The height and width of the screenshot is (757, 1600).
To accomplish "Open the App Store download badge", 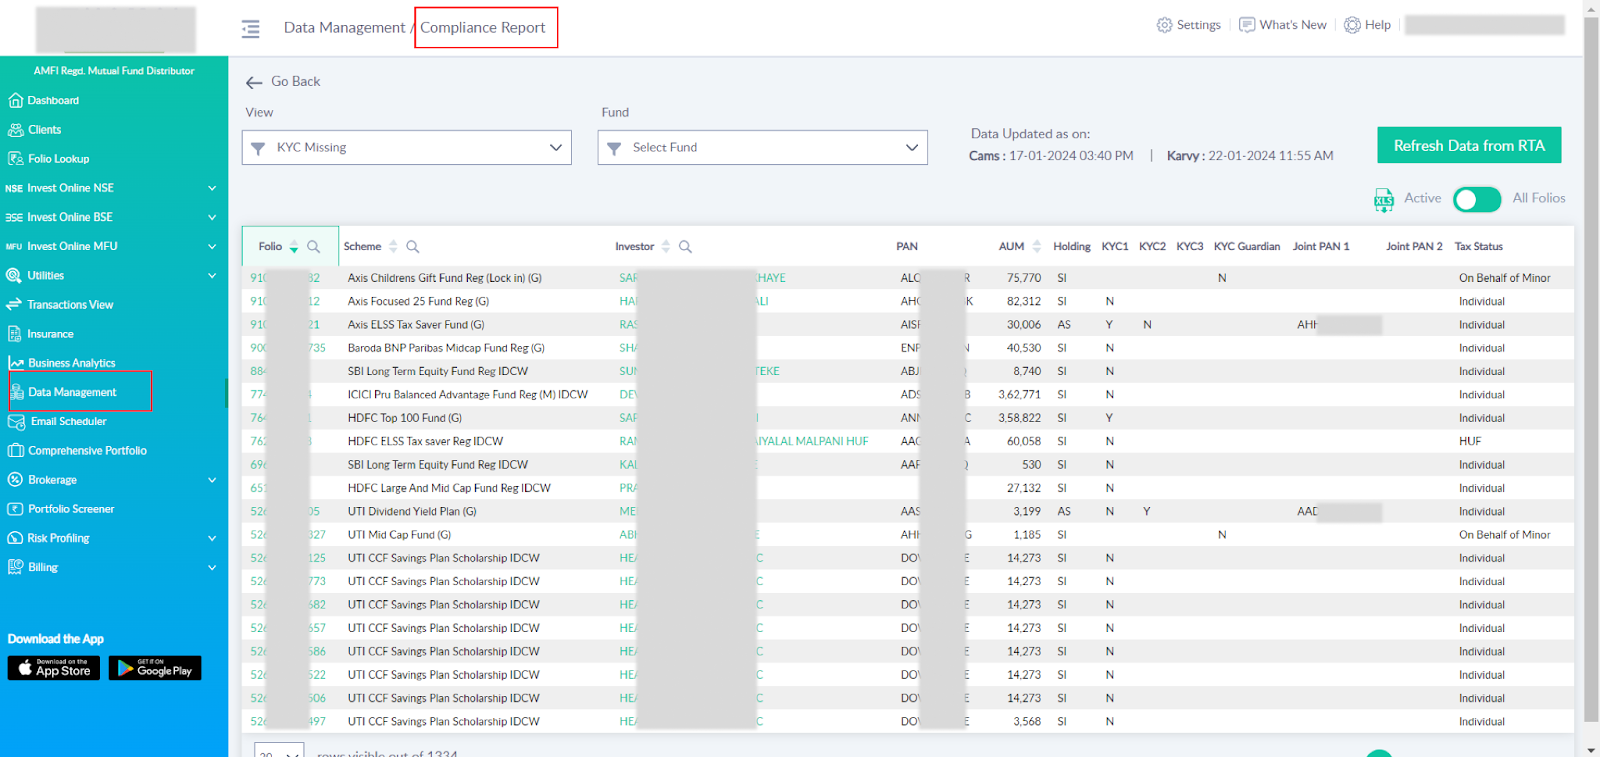I will point(54,668).
